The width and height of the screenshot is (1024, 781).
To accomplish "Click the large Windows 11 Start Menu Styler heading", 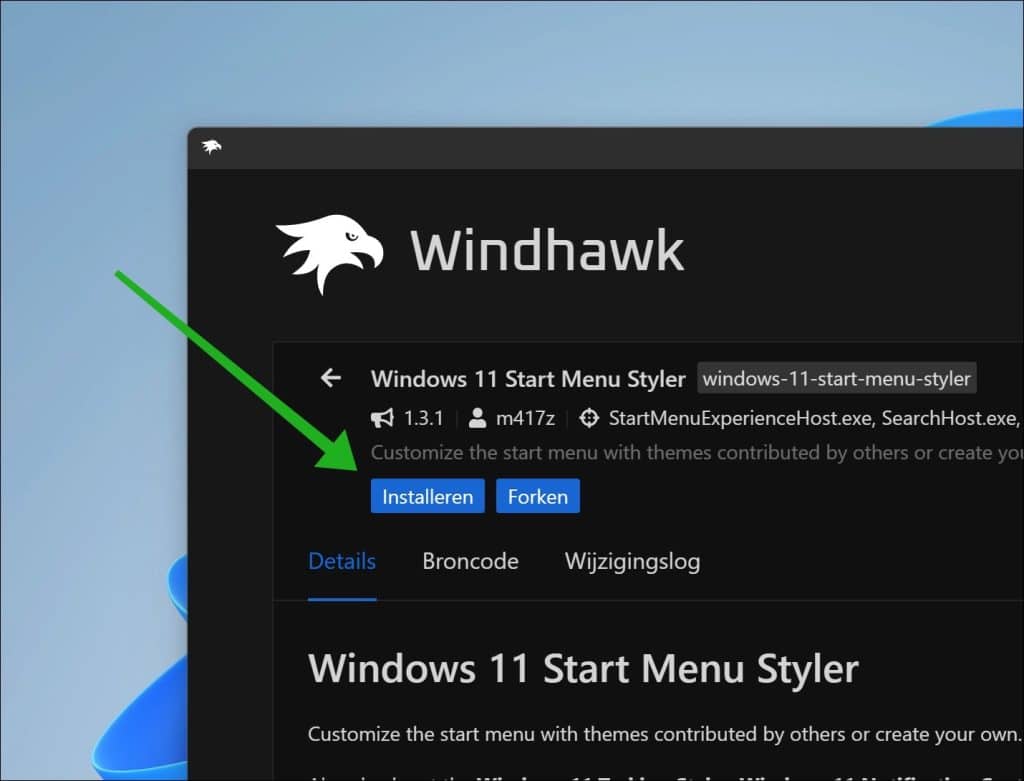I will pyautogui.click(x=583, y=668).
